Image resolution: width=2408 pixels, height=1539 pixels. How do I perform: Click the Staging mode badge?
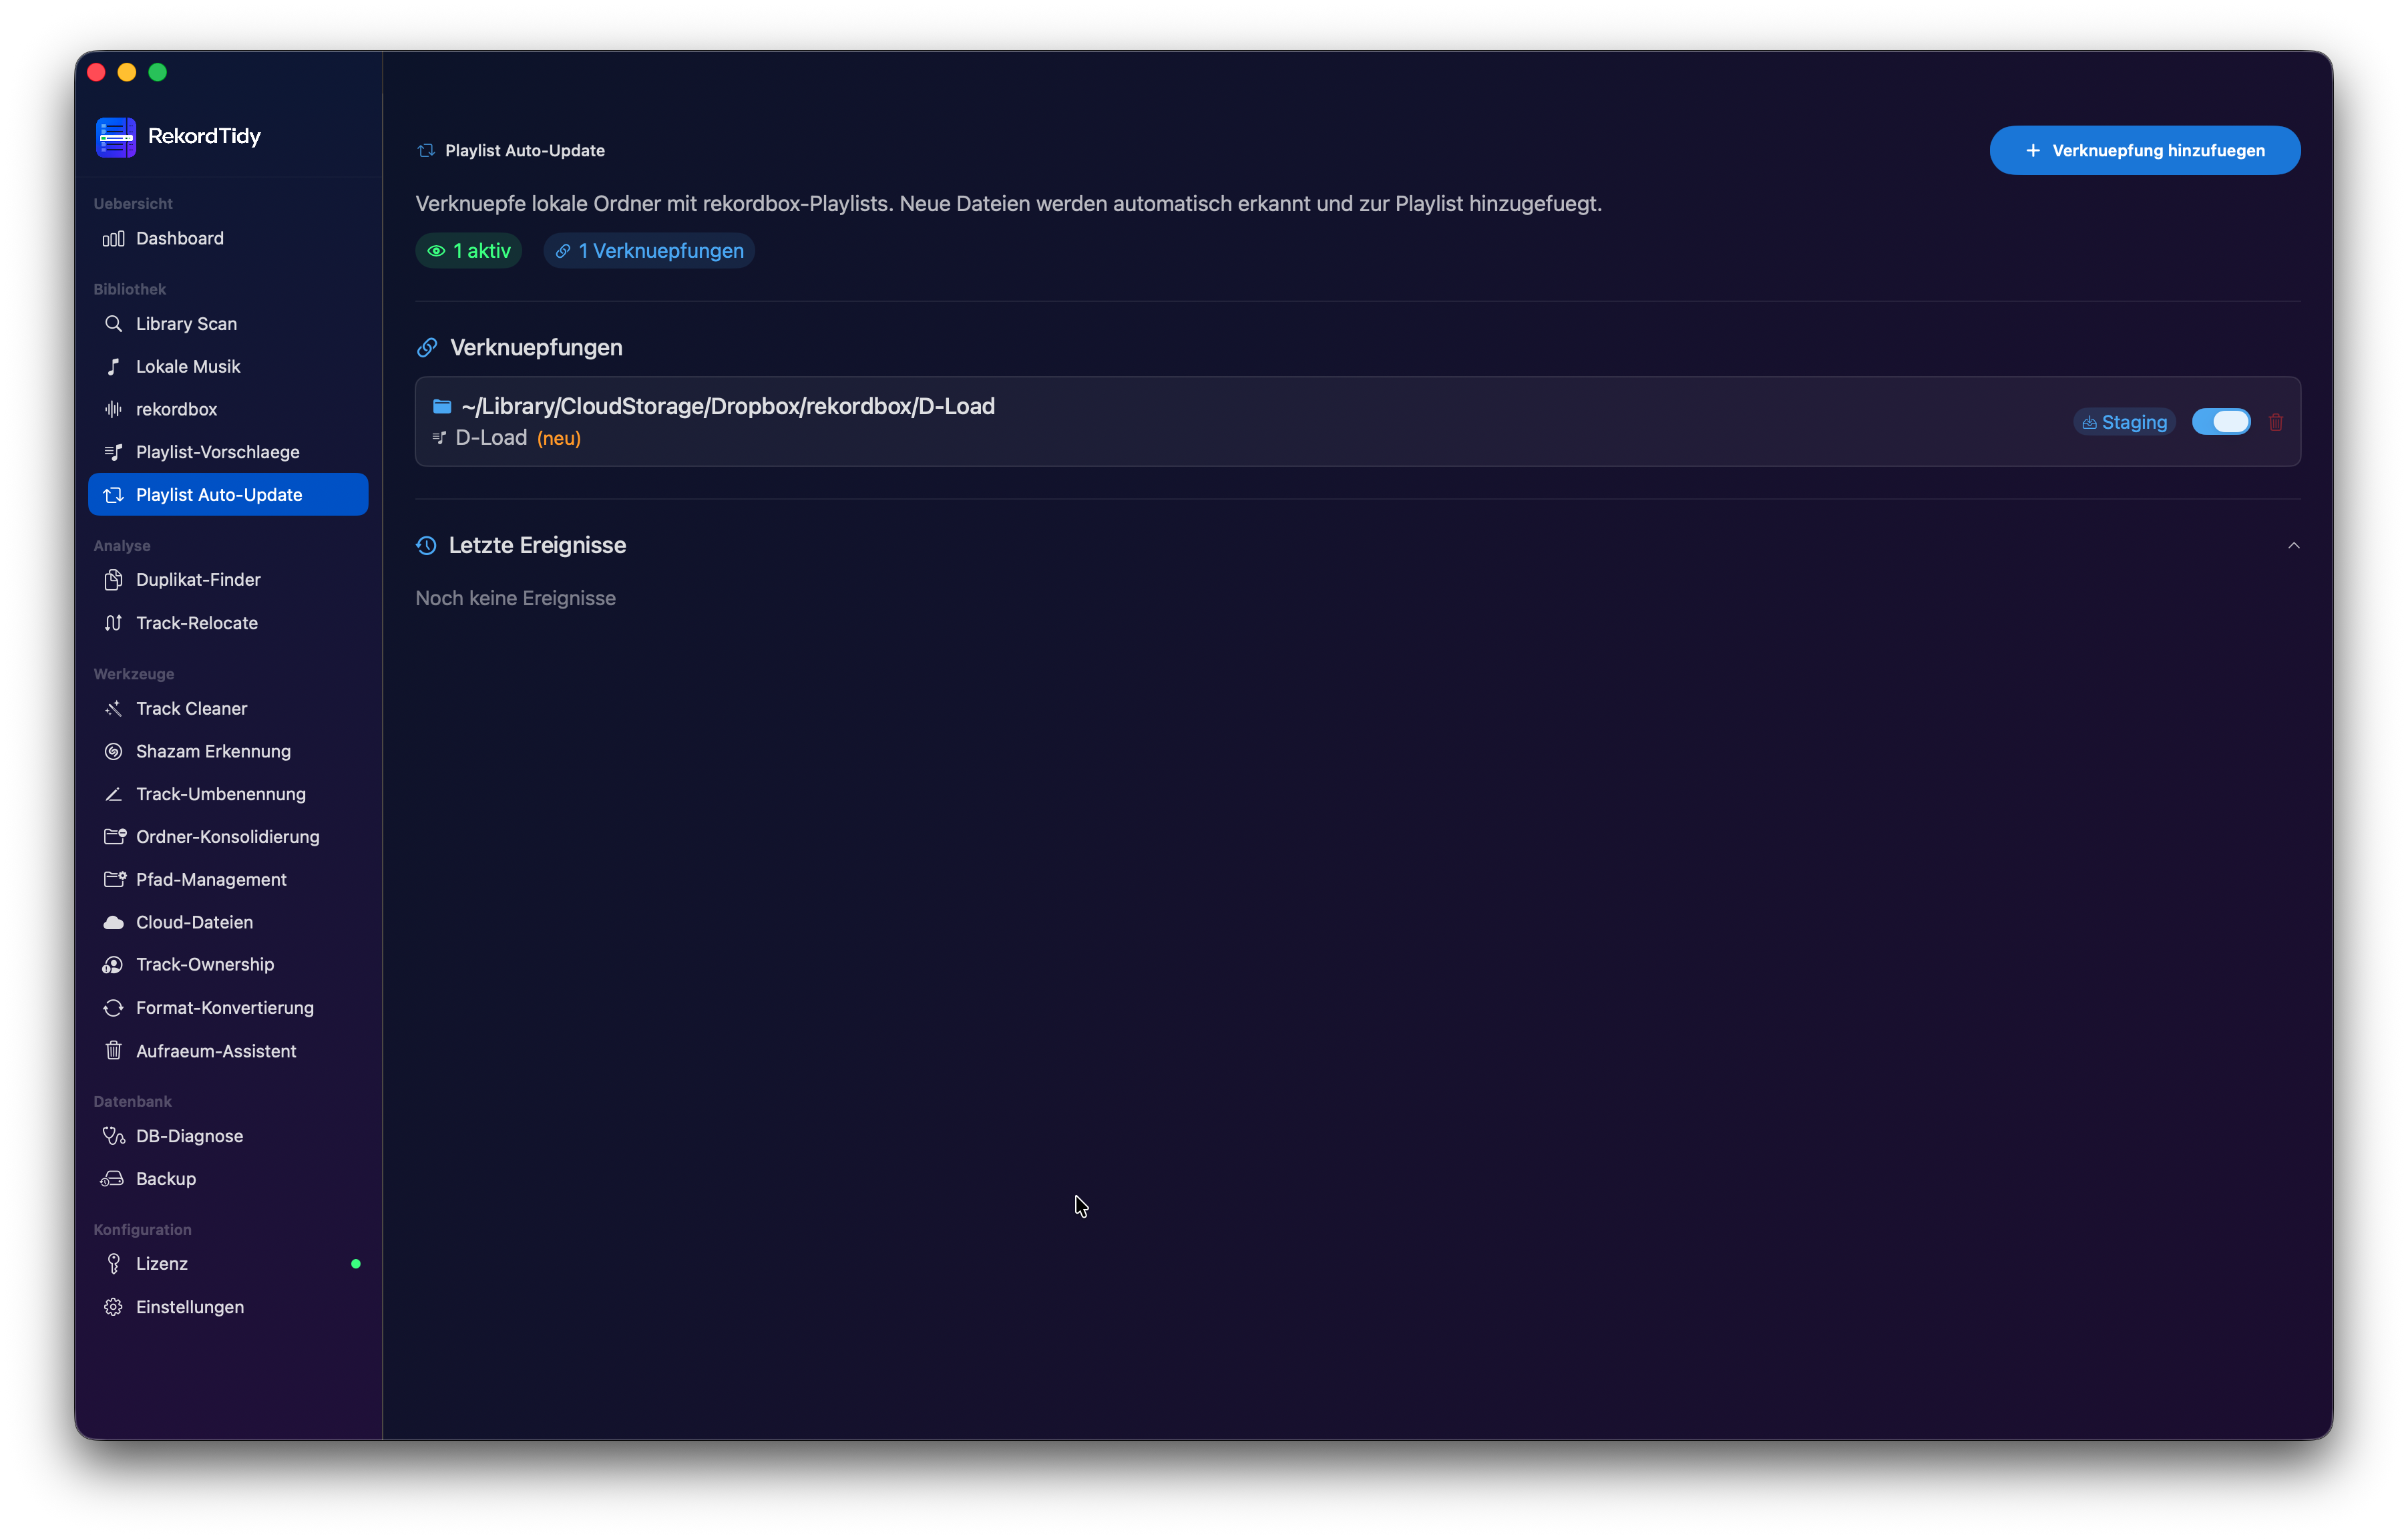click(2124, 422)
